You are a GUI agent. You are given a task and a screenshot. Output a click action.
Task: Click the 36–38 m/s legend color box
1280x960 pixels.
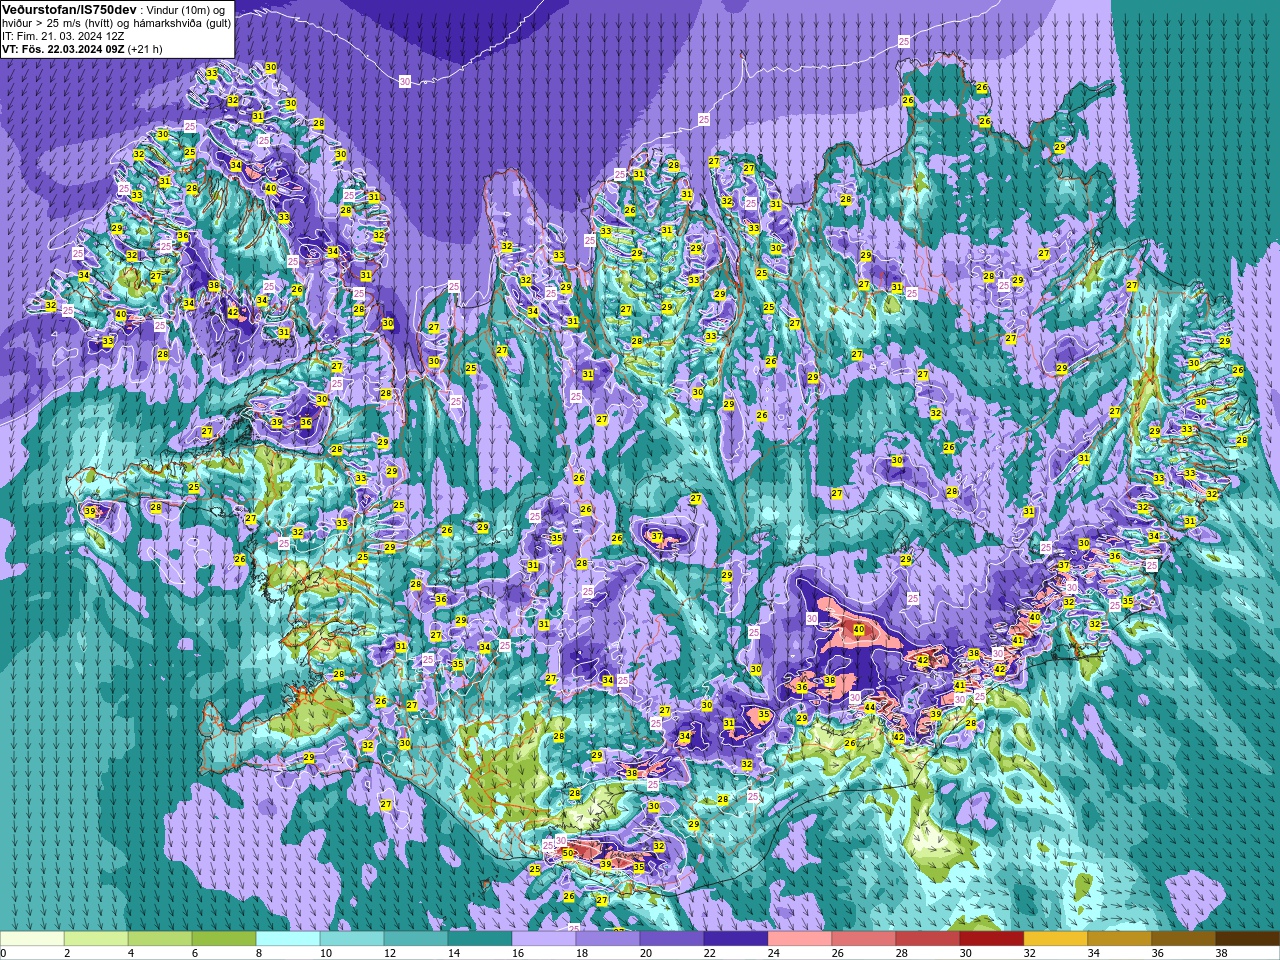[1184, 939]
